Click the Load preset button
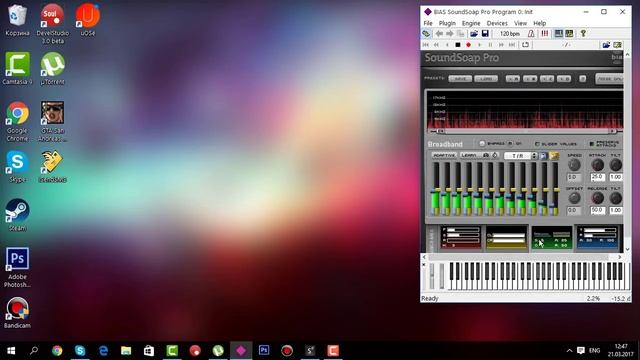The height and width of the screenshot is (360, 640). pos(486,78)
